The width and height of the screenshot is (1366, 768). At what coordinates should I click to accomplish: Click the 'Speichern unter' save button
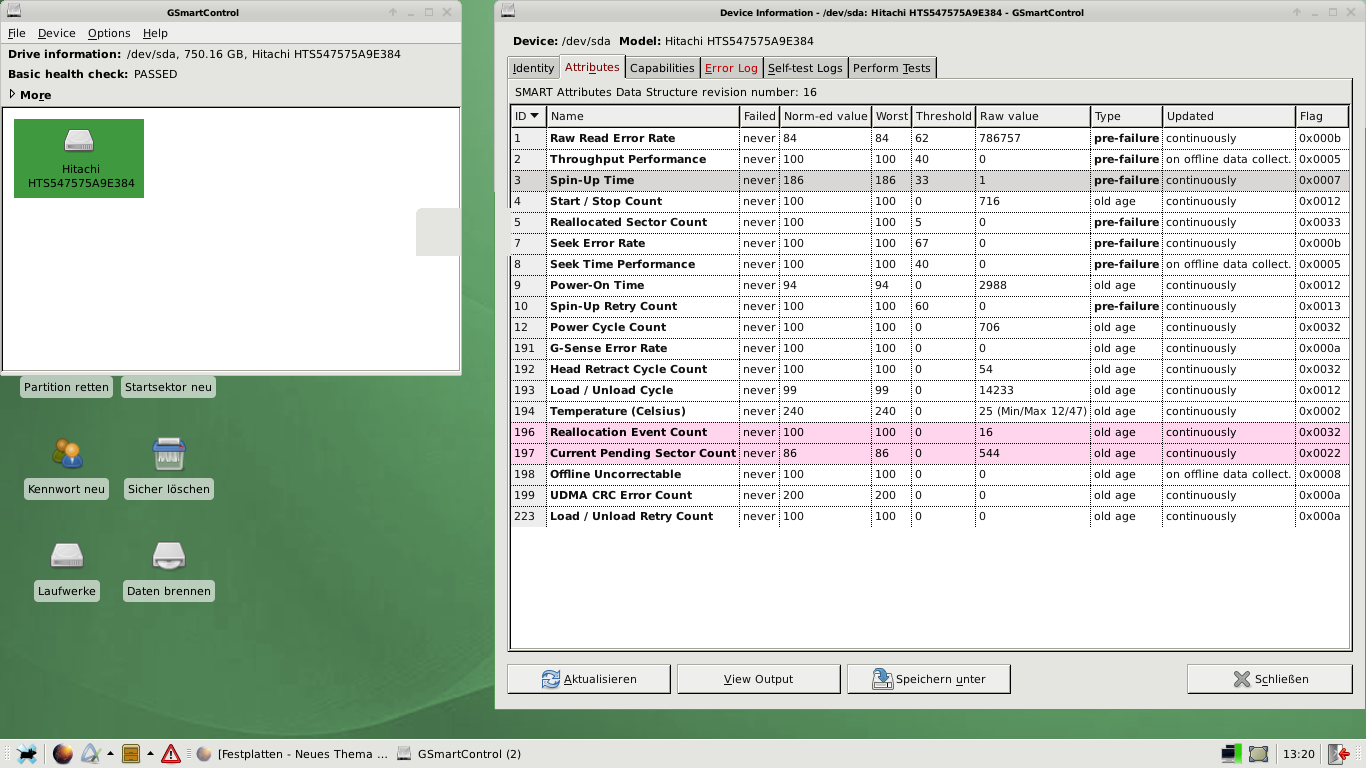(928, 679)
